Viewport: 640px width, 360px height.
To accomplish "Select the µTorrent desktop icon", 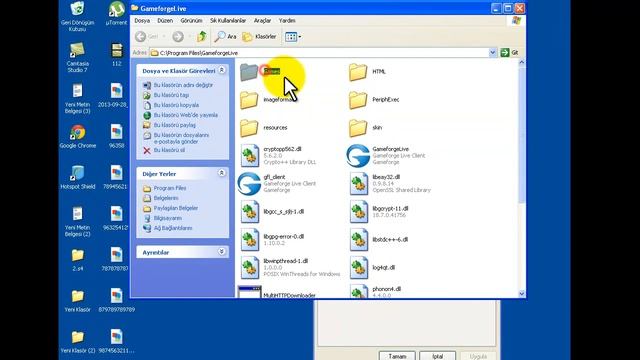I will [116, 13].
